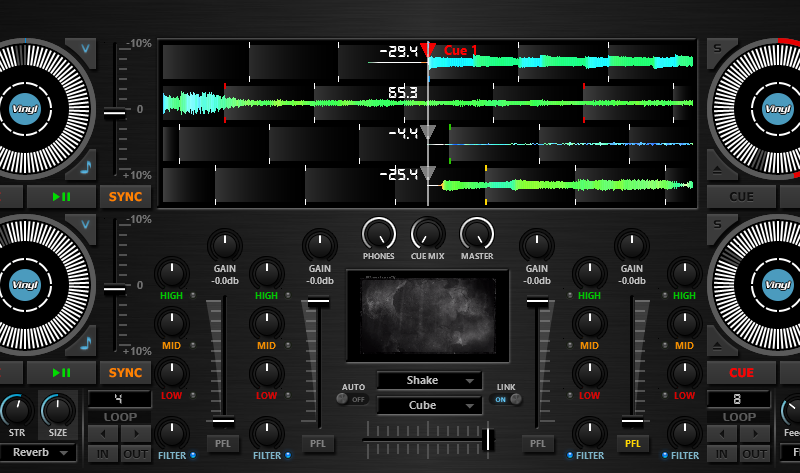The width and height of the screenshot is (800, 473).
Task: Click the GAIN knob of the leftmost channel
Action: tap(224, 246)
